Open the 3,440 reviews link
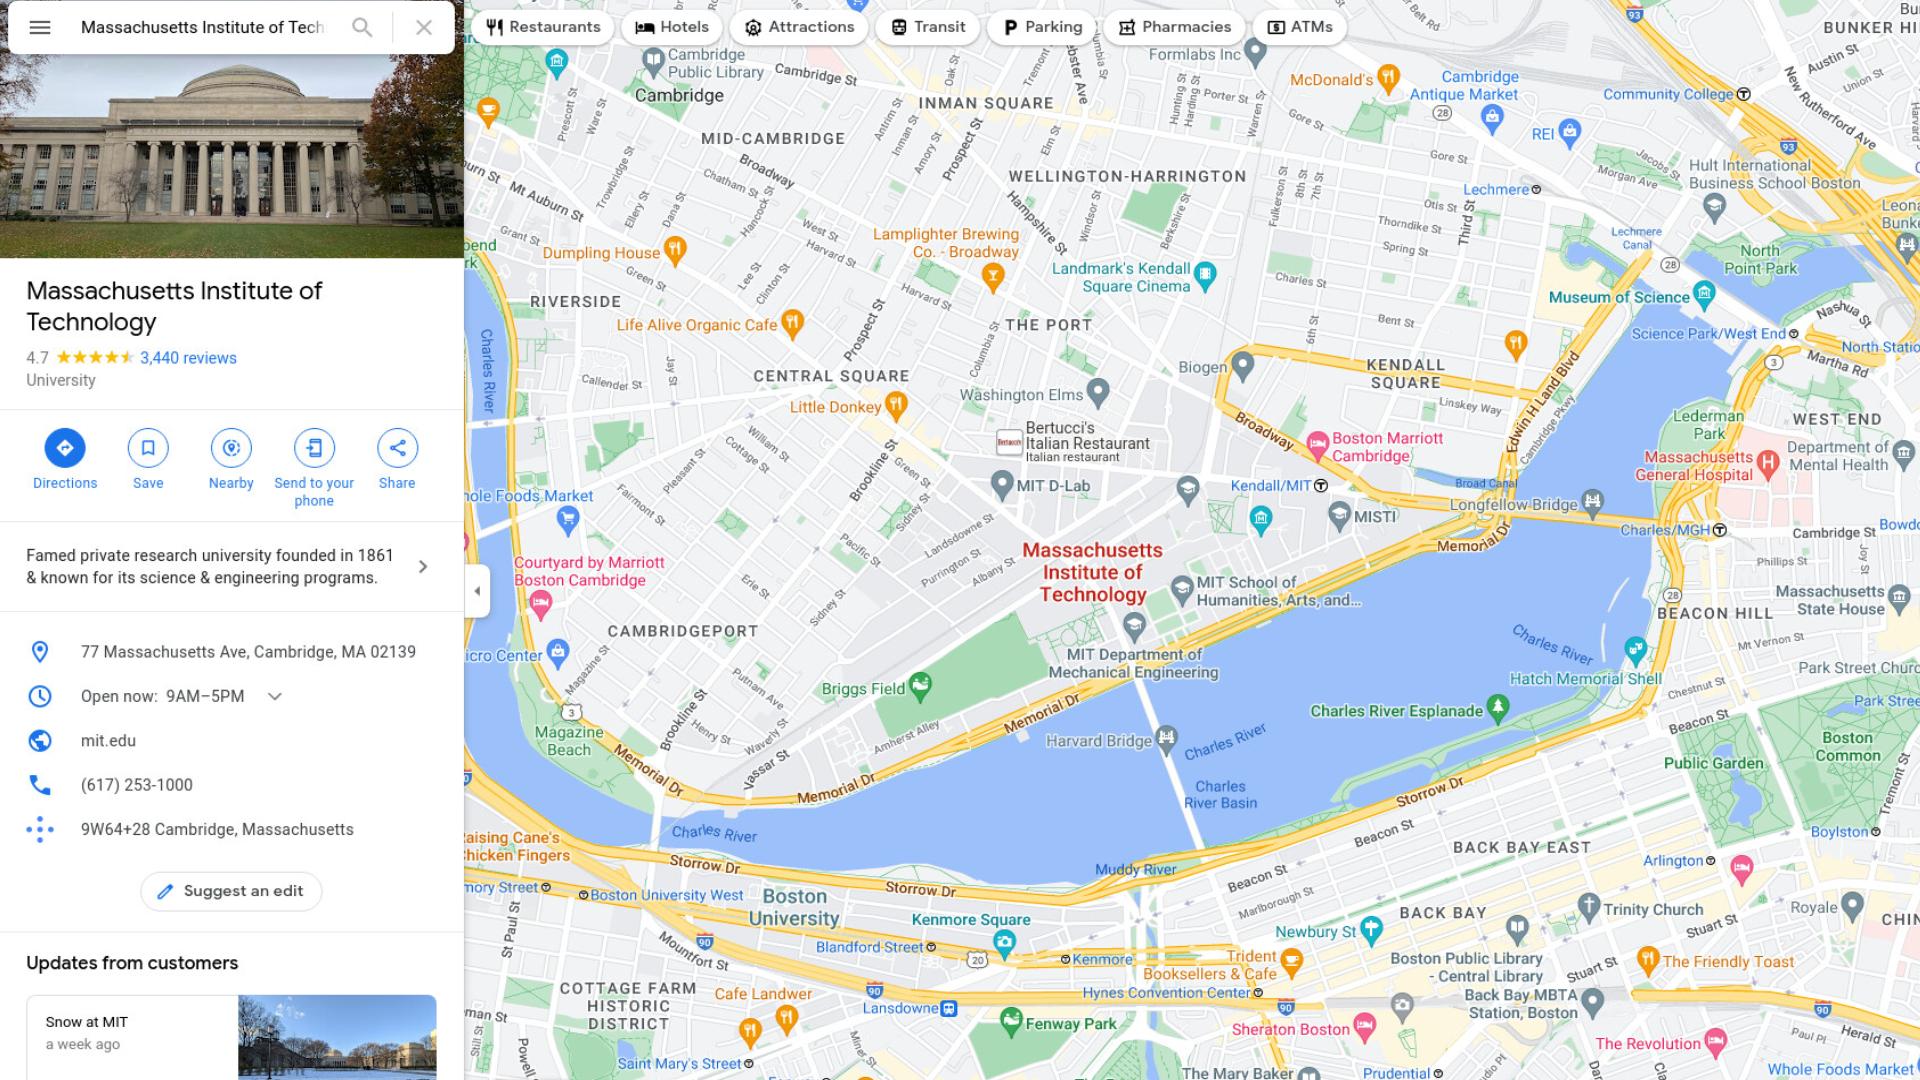Image resolution: width=1920 pixels, height=1080 pixels. click(x=188, y=358)
